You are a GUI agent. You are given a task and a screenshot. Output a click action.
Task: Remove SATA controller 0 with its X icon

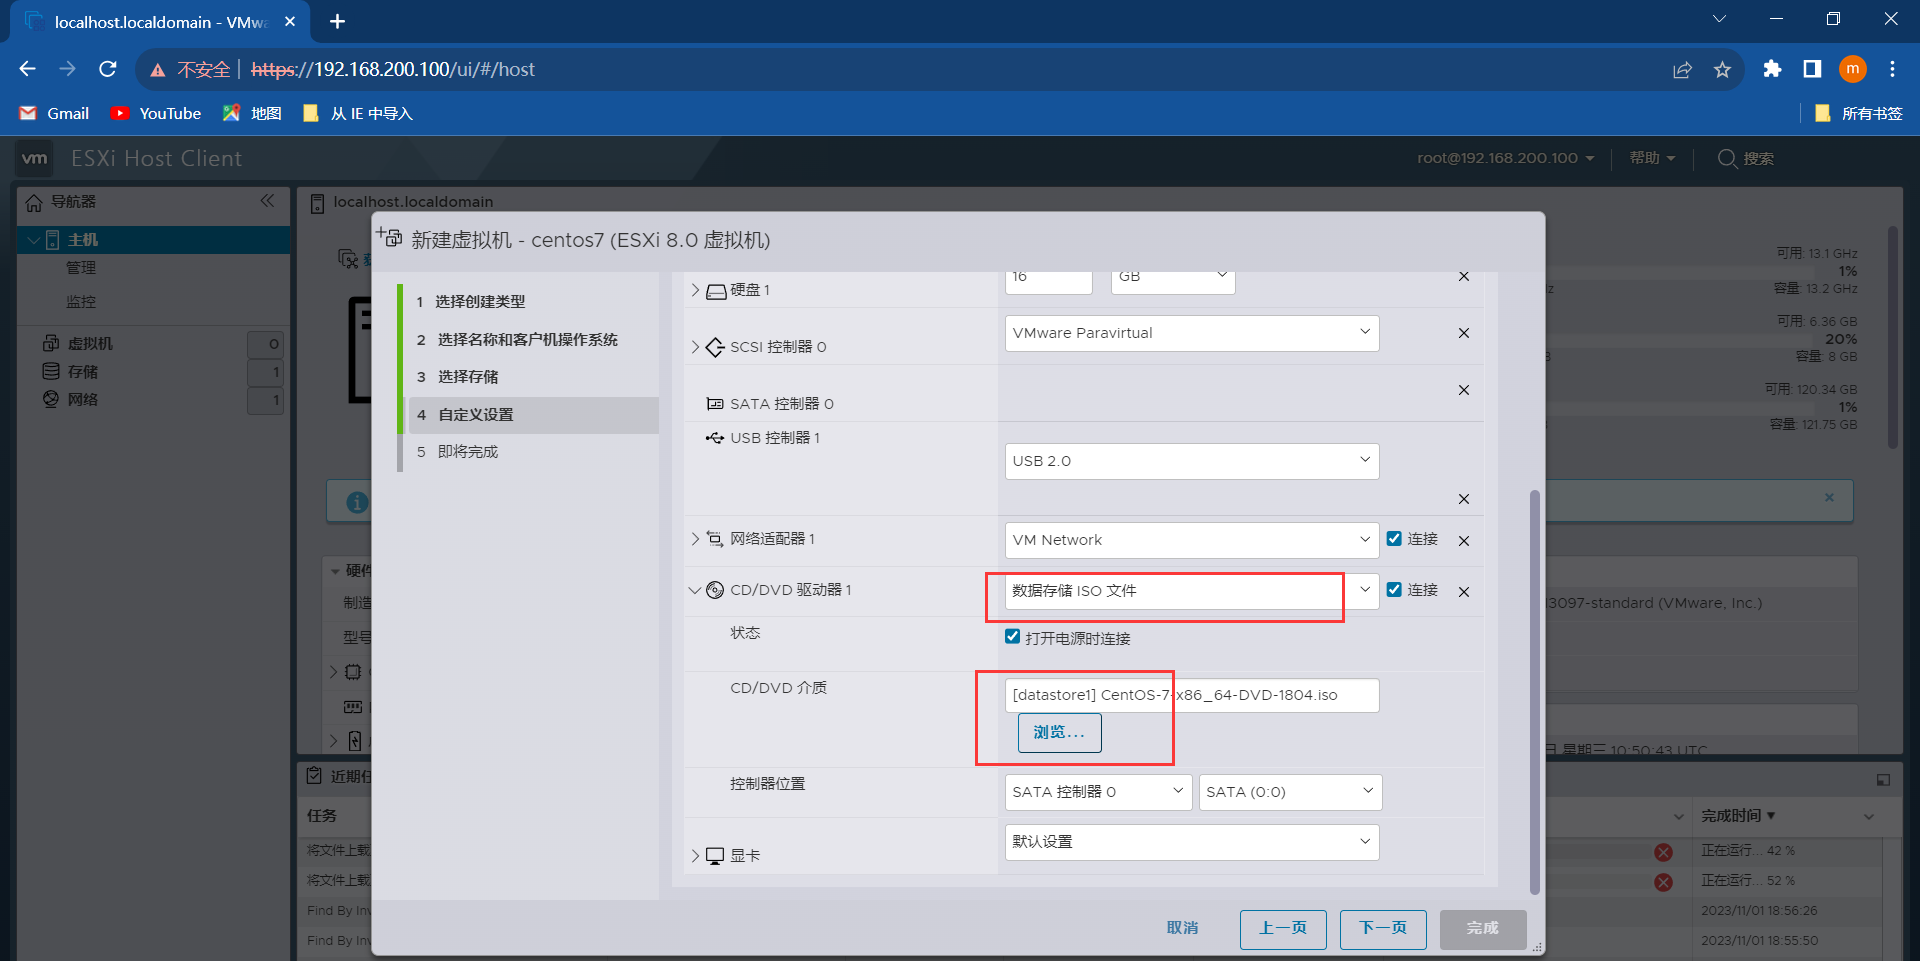point(1463,390)
